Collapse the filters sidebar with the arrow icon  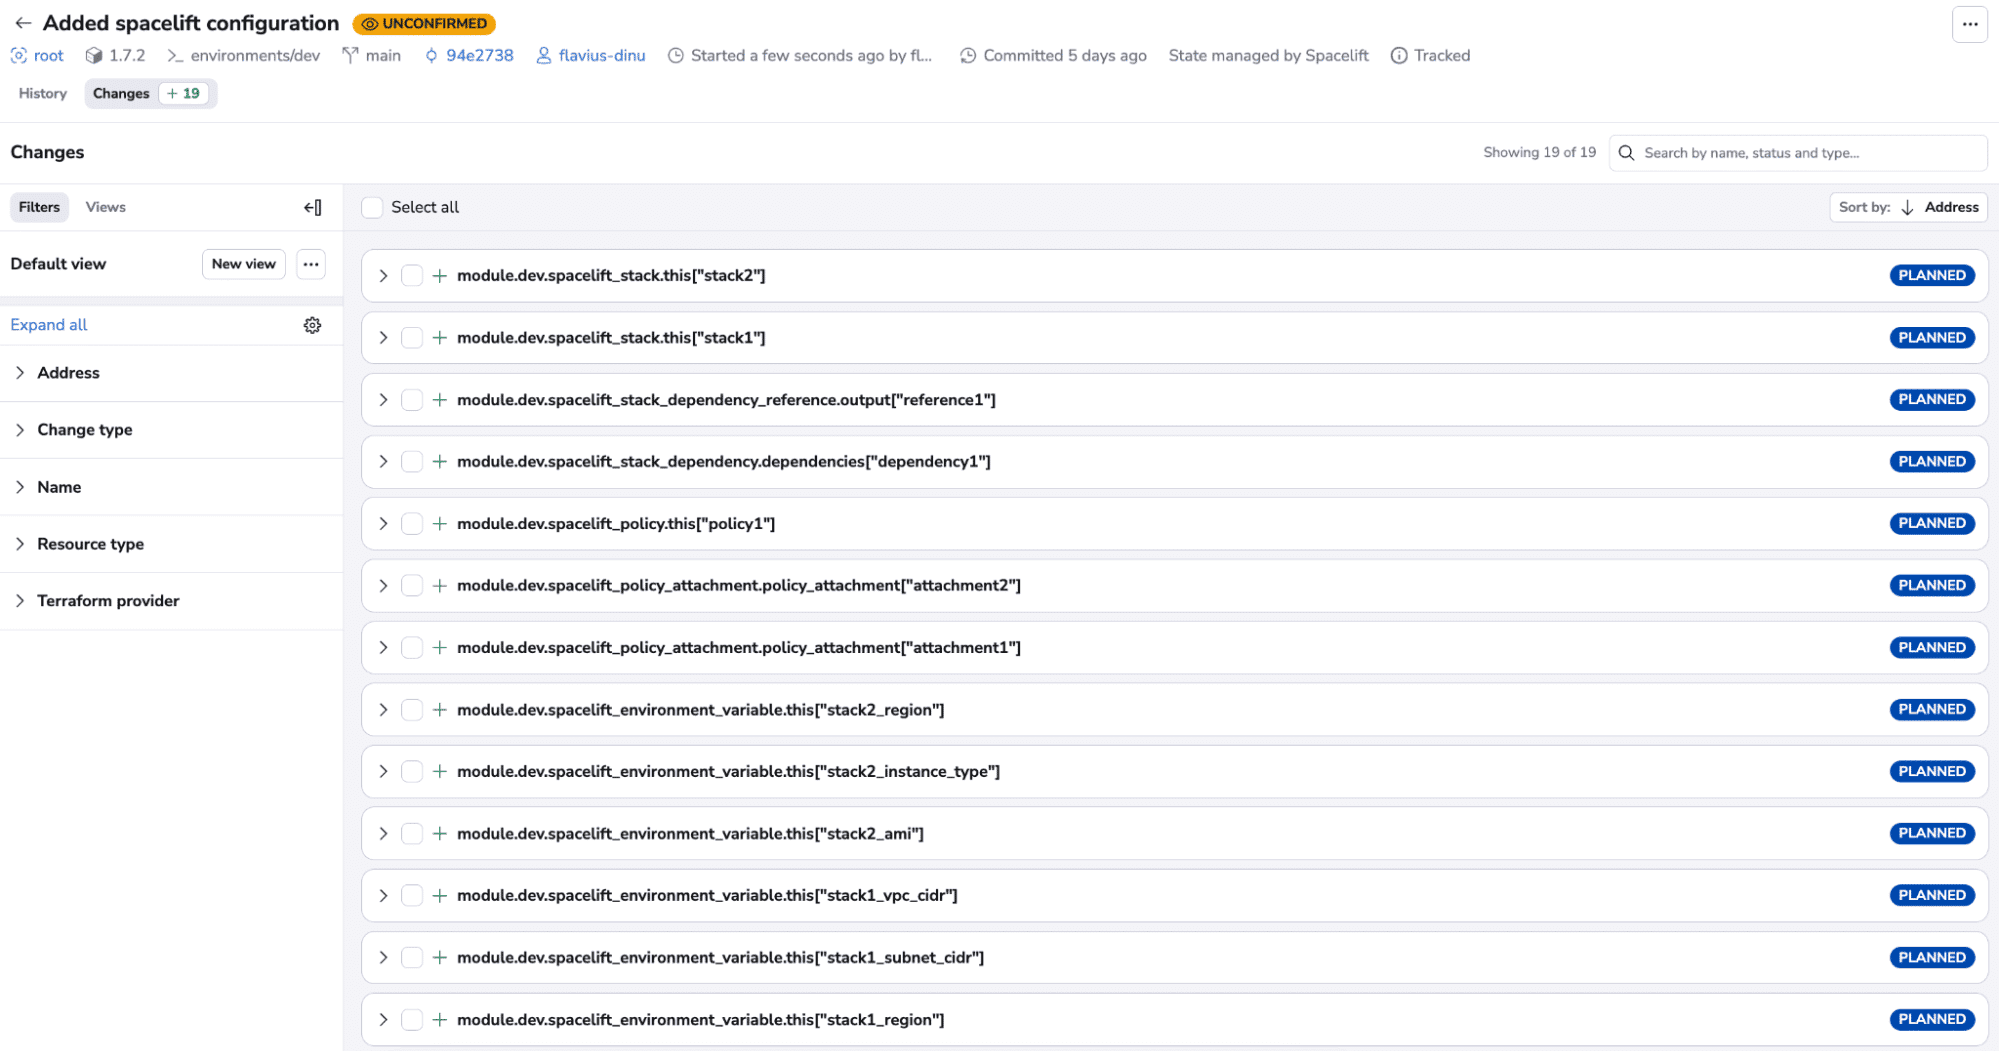click(x=313, y=207)
